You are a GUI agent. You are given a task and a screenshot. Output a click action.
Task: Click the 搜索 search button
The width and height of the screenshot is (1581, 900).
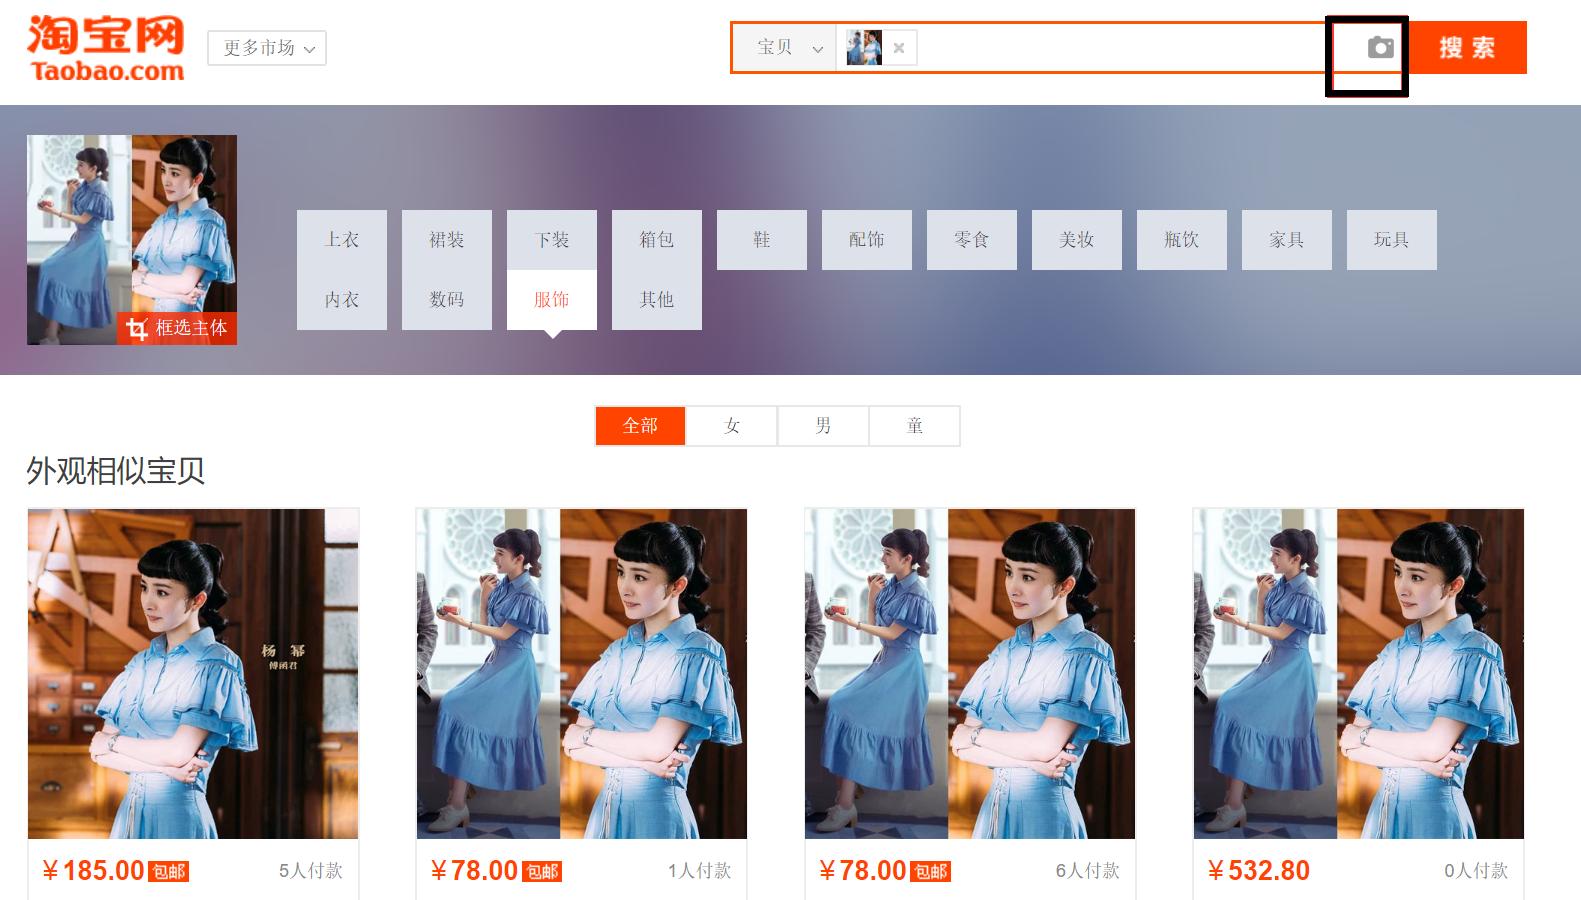pyautogui.click(x=1467, y=47)
